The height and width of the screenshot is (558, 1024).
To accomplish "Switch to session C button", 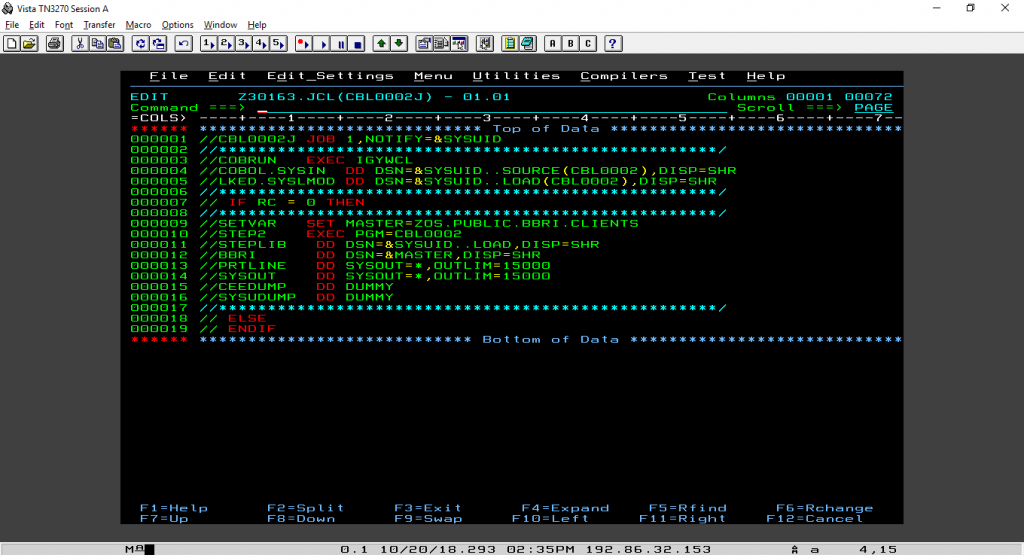I will (x=588, y=44).
